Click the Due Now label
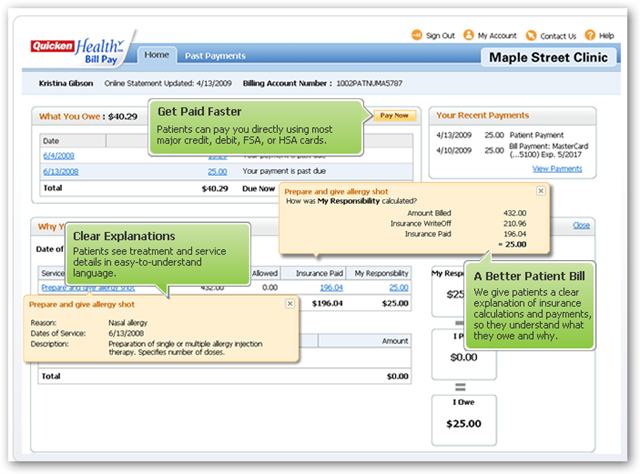 coord(258,189)
